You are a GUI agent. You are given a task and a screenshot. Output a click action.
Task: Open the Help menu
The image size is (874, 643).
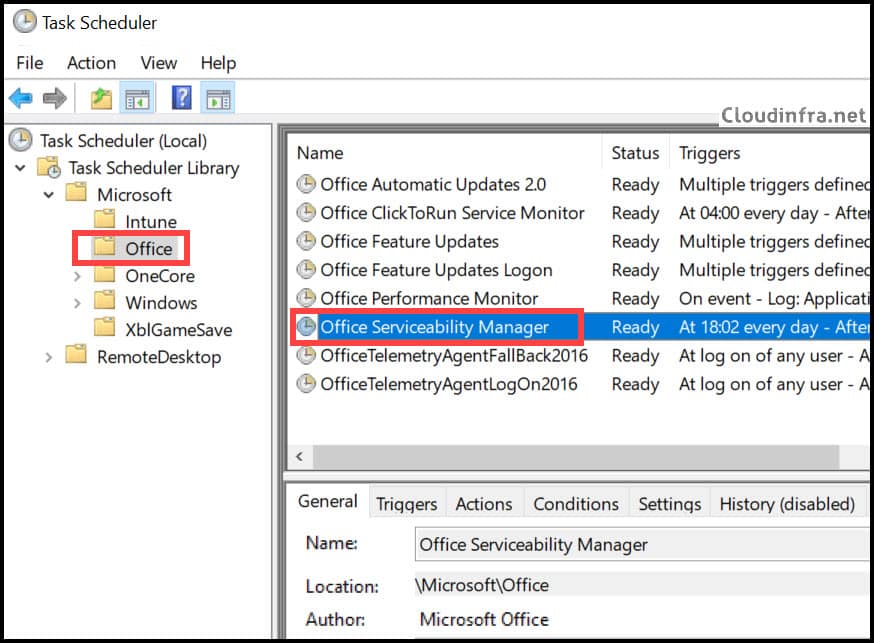218,63
